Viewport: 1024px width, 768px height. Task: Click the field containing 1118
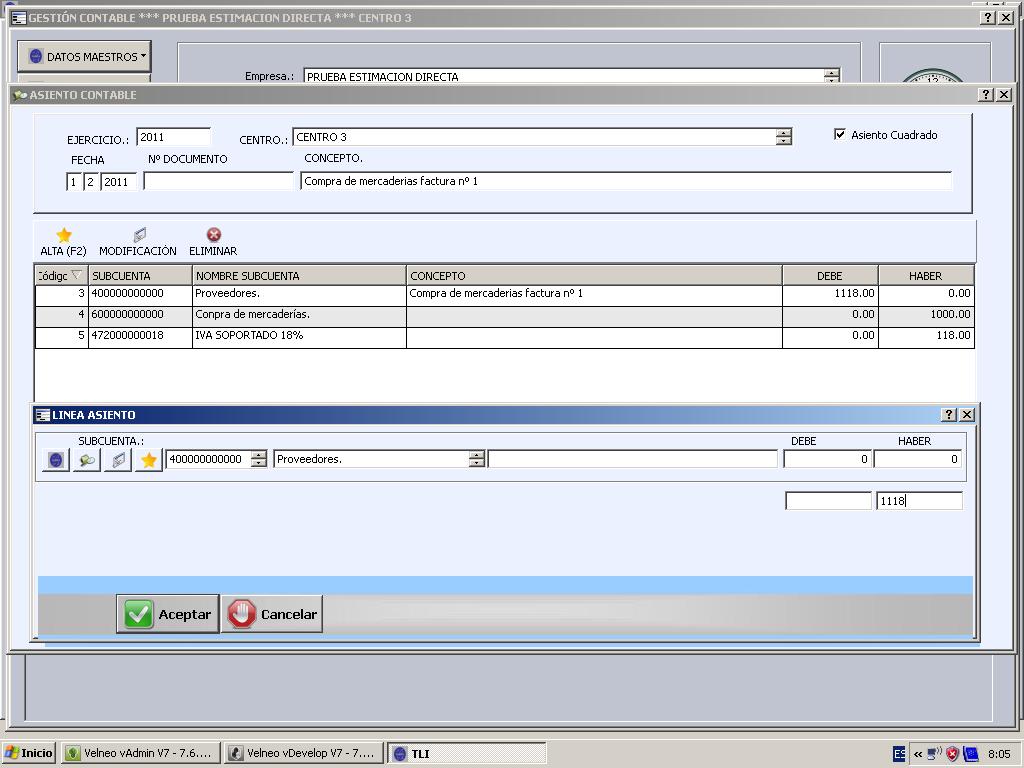pyautogui.click(x=919, y=501)
